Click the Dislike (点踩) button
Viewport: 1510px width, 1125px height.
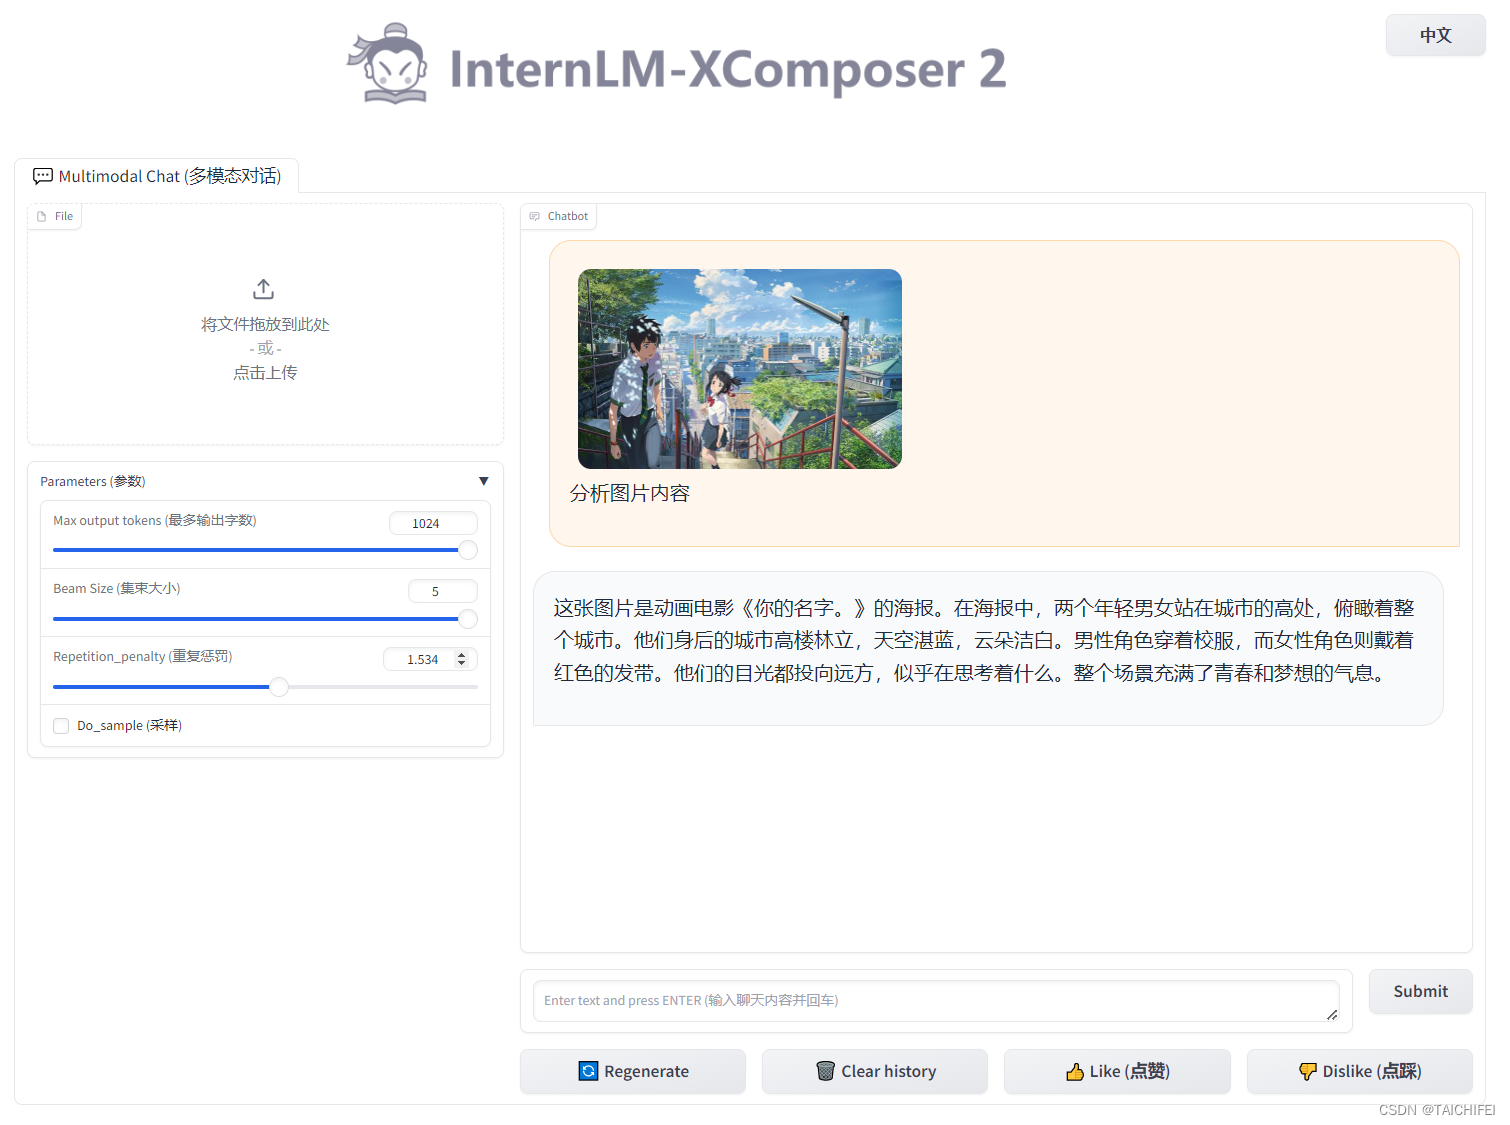(x=1359, y=1071)
